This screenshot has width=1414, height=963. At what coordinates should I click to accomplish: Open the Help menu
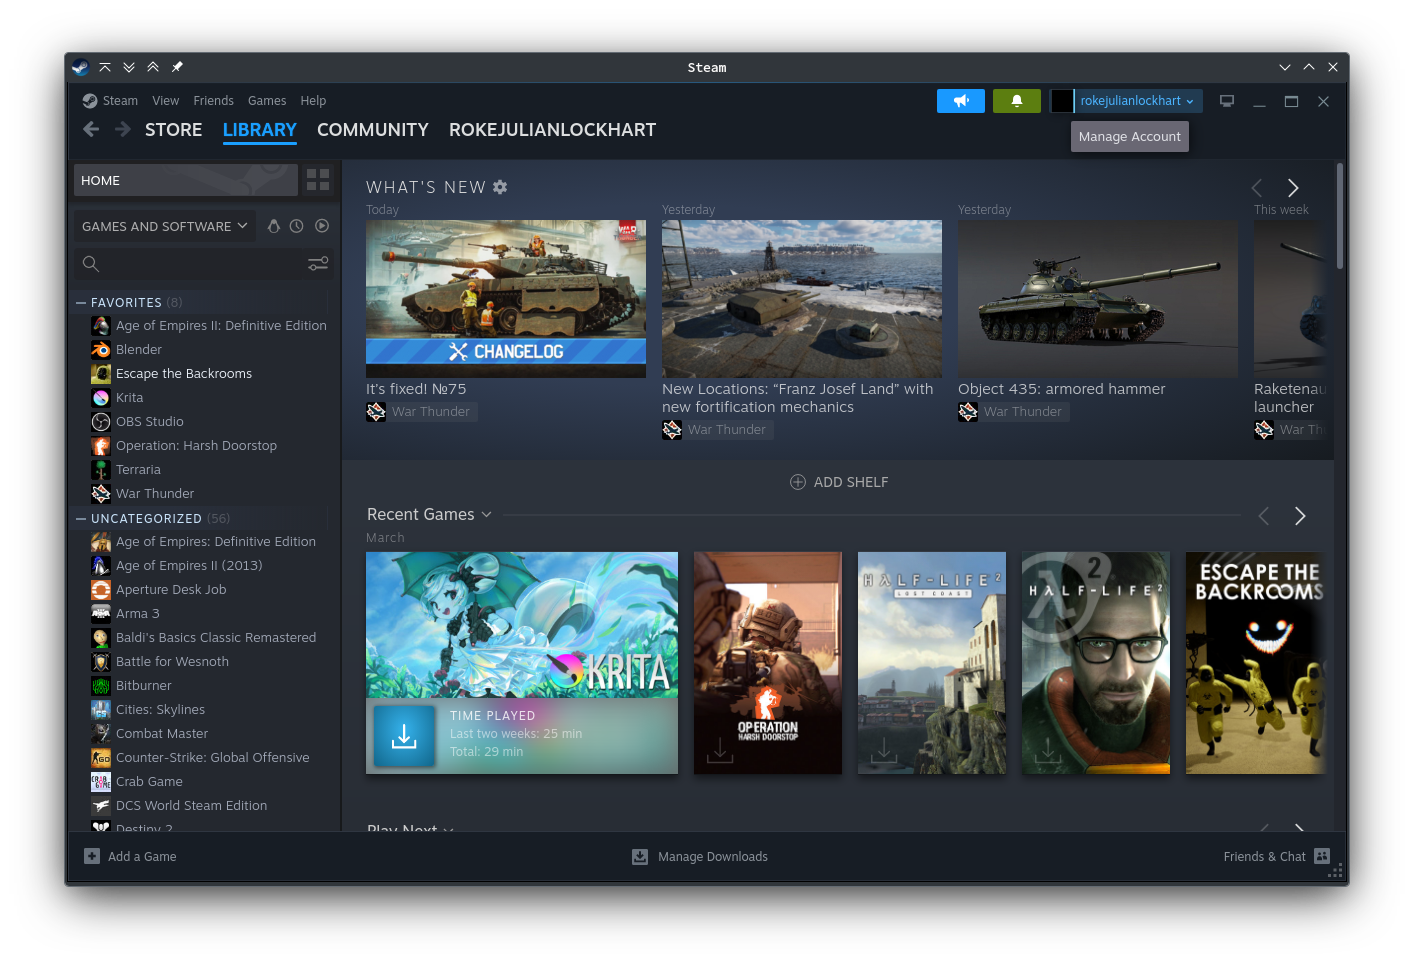(313, 101)
